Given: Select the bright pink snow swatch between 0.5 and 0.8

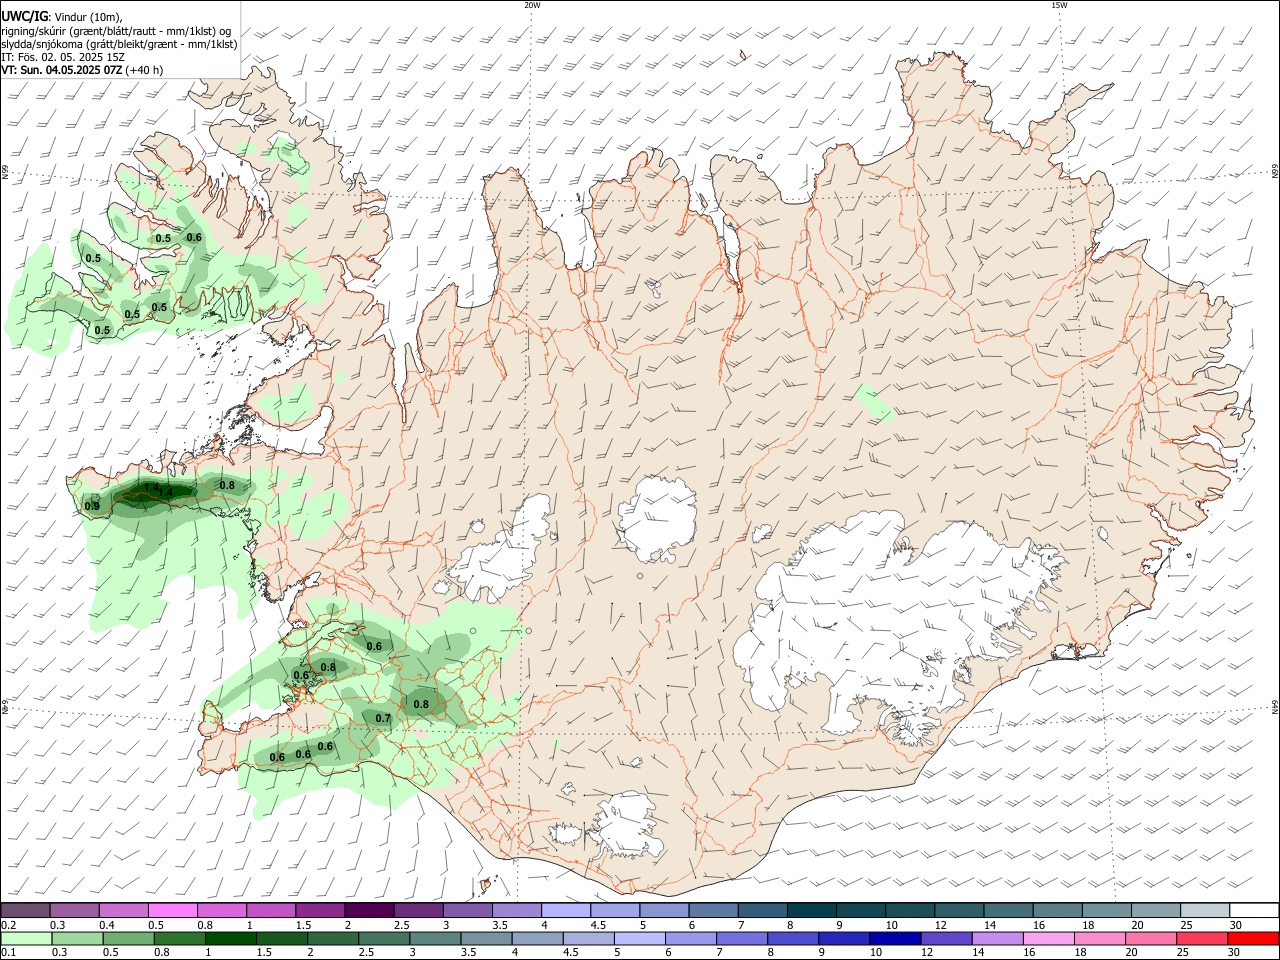Looking at the screenshot, I should [x=172, y=910].
